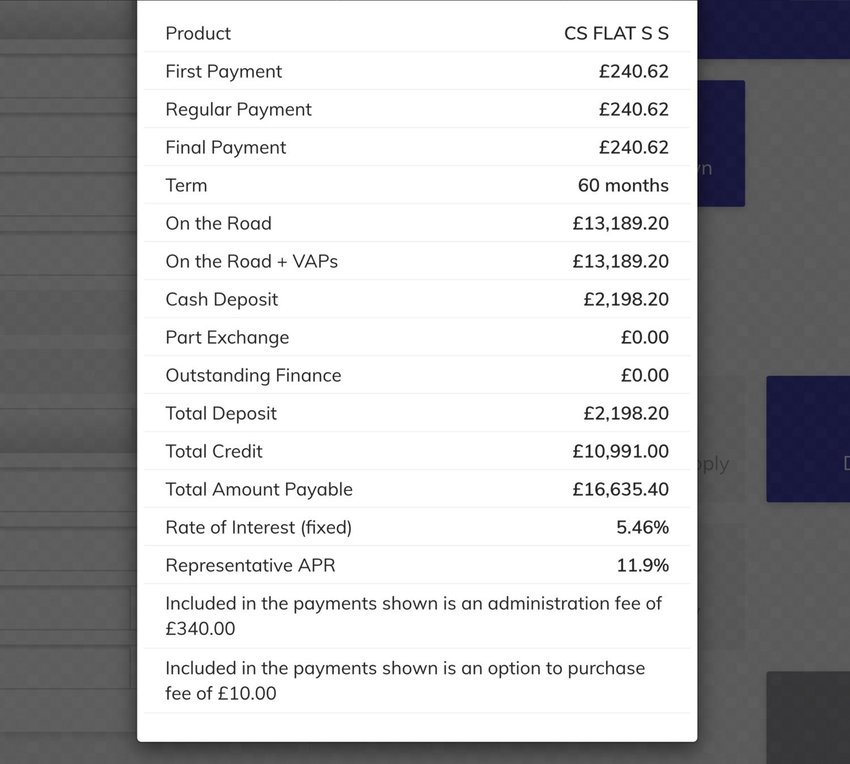
Task: Select the Part Exchange label
Action: pos(227,337)
